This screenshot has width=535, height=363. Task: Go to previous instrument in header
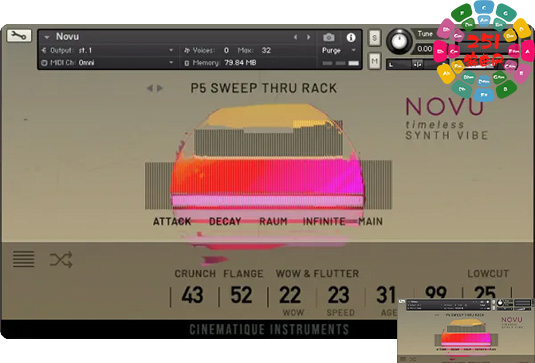(x=295, y=37)
